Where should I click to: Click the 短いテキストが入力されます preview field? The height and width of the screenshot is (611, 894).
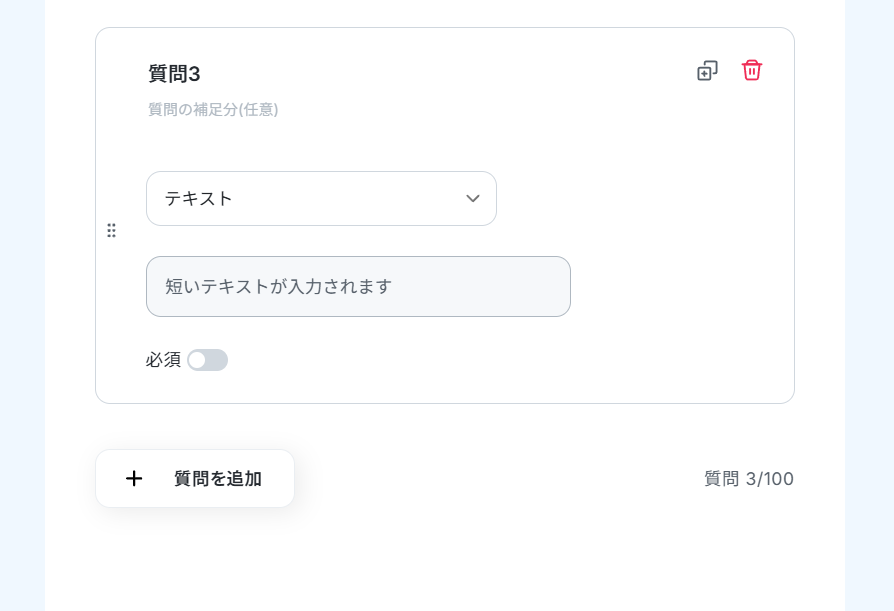[x=359, y=287]
